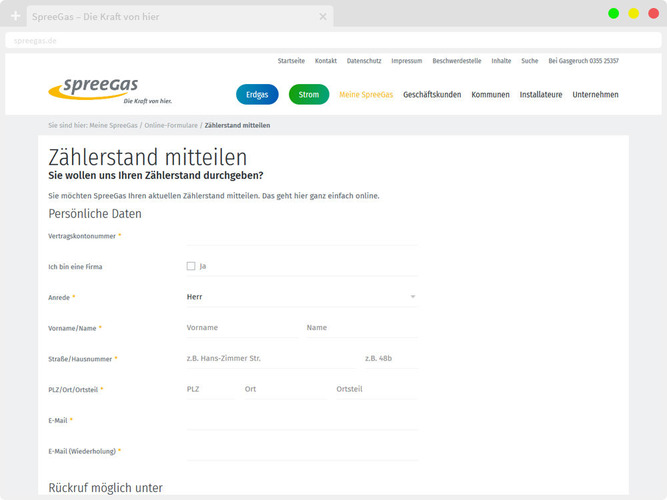667x500 pixels.
Task: Open the Kontakt link
Action: point(326,61)
